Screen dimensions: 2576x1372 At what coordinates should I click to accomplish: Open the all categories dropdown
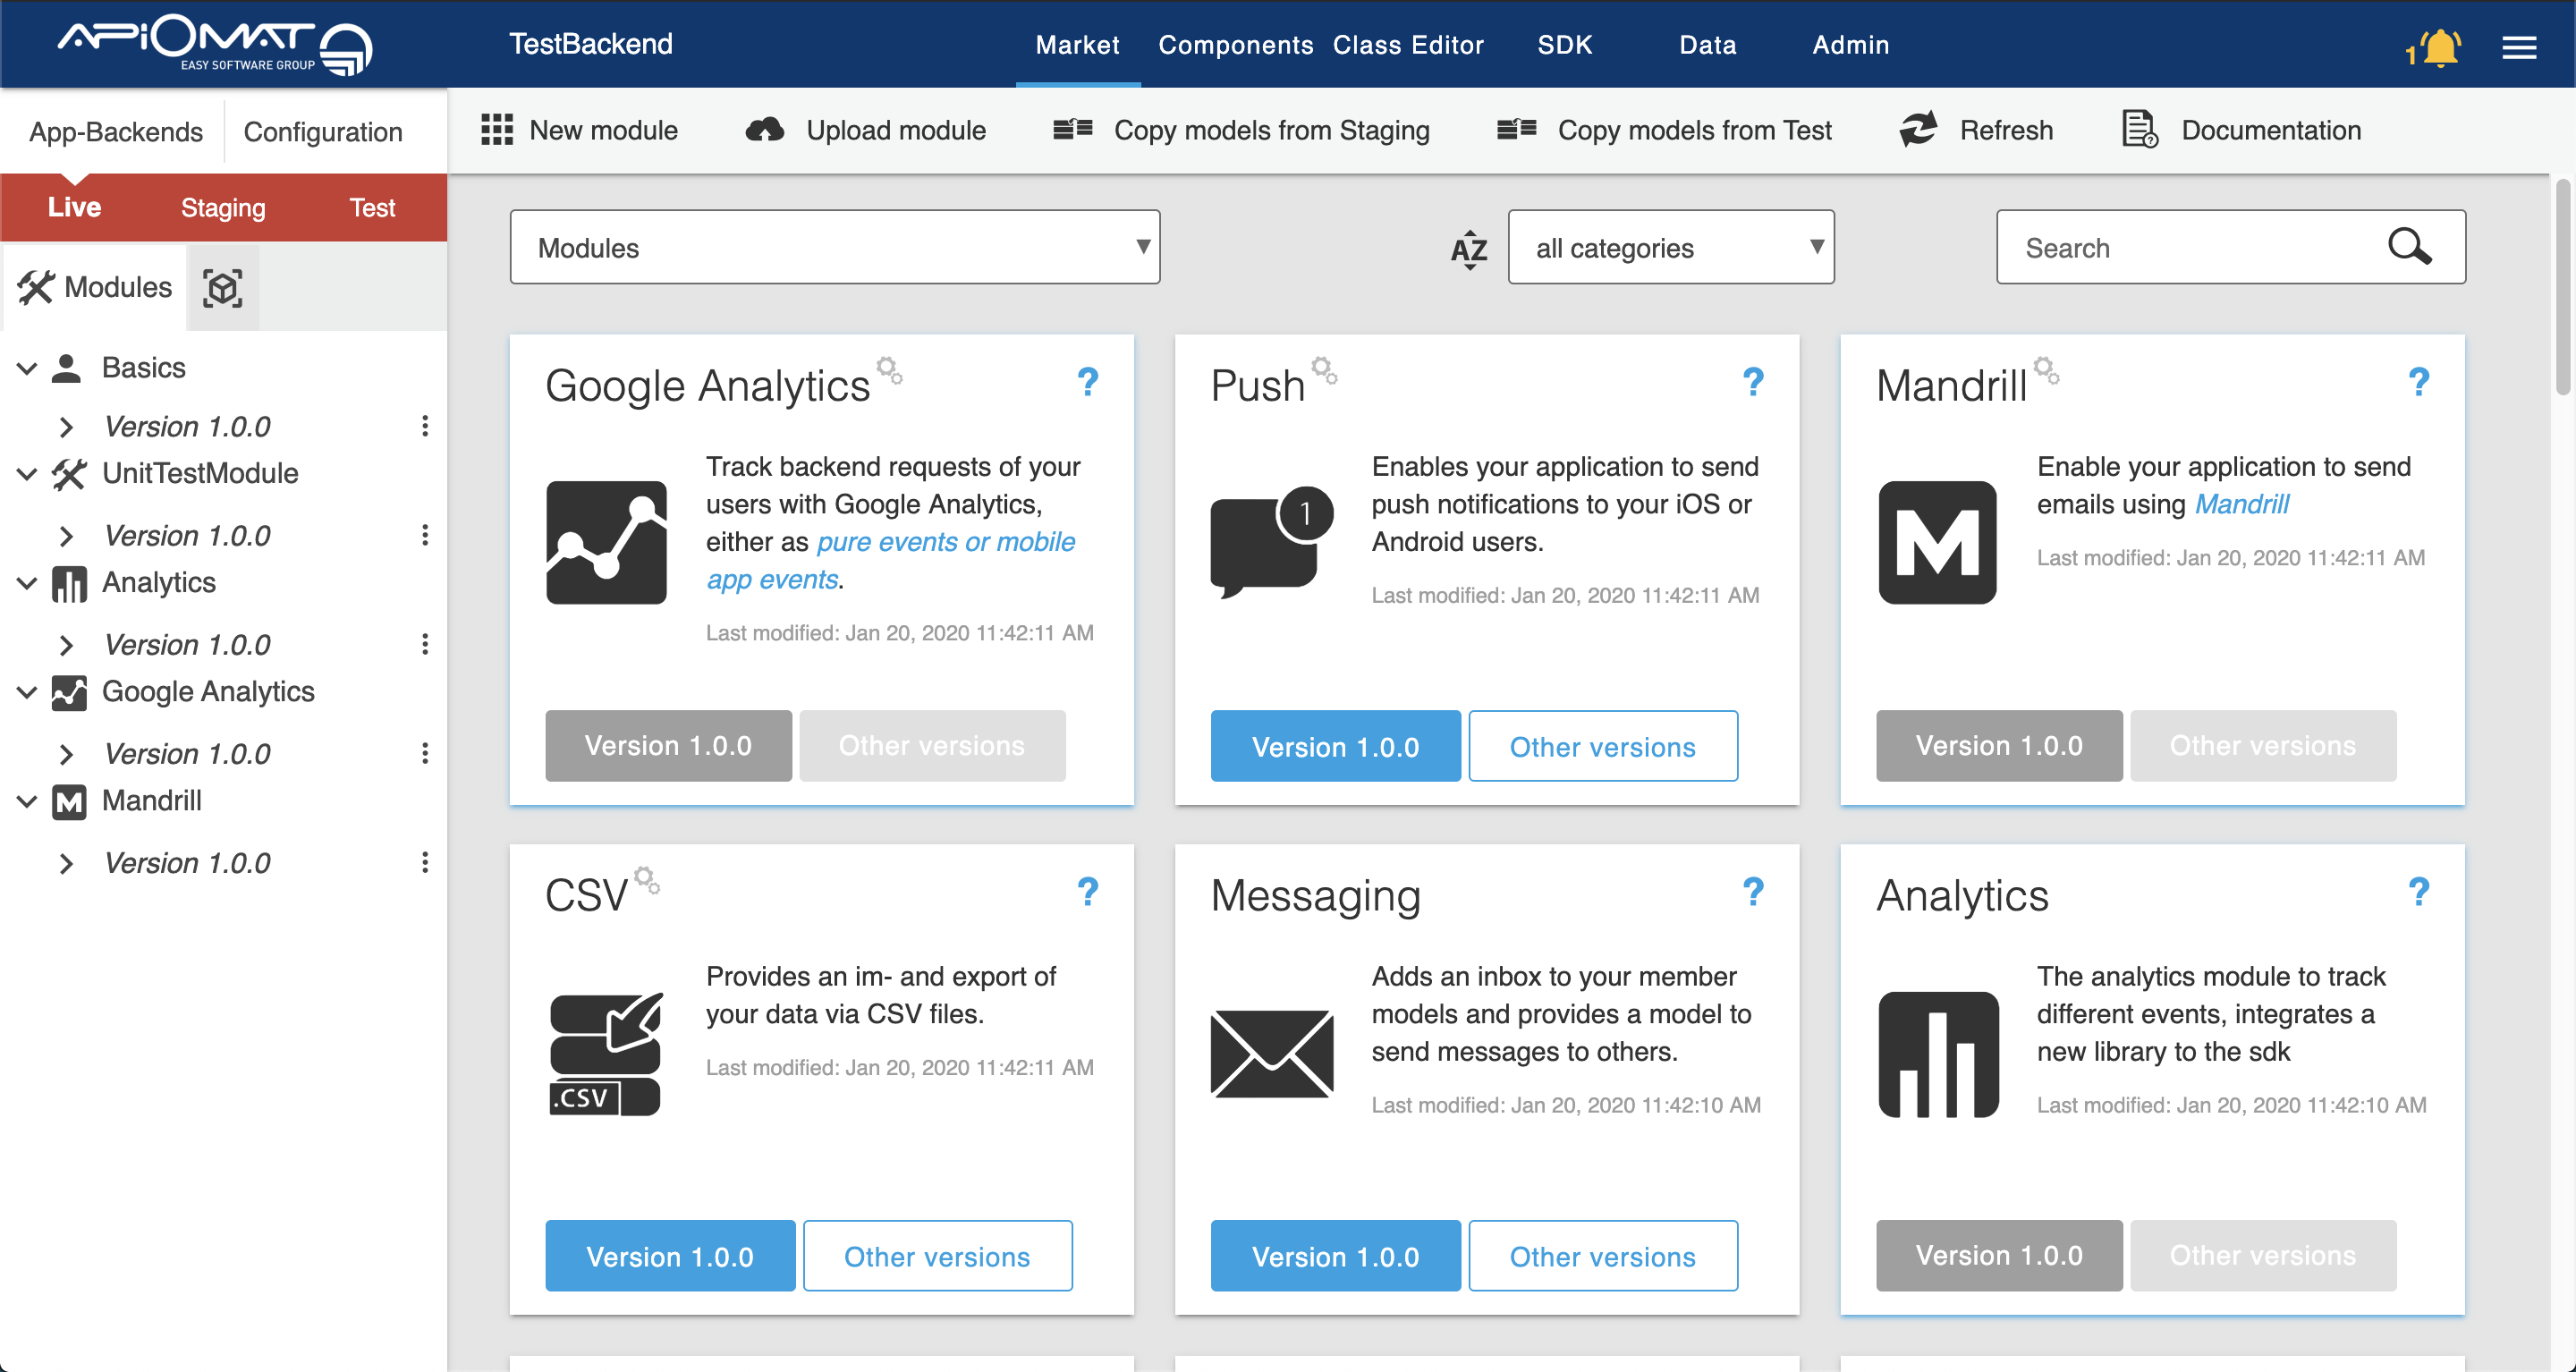1671,247
